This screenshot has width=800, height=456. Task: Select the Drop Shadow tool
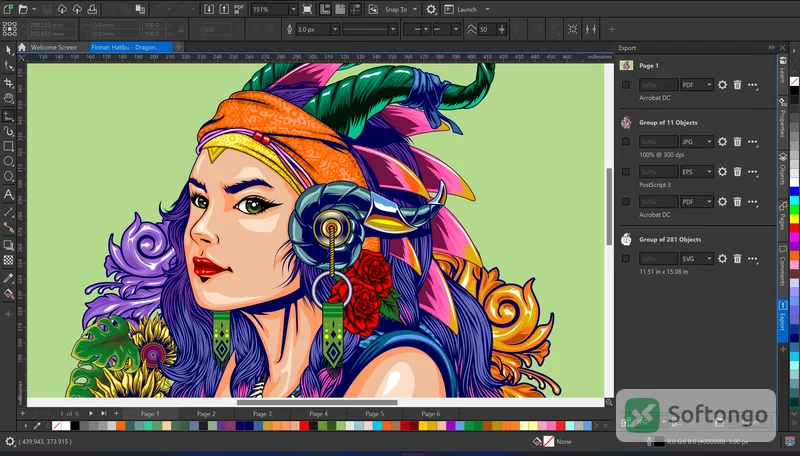[9, 245]
